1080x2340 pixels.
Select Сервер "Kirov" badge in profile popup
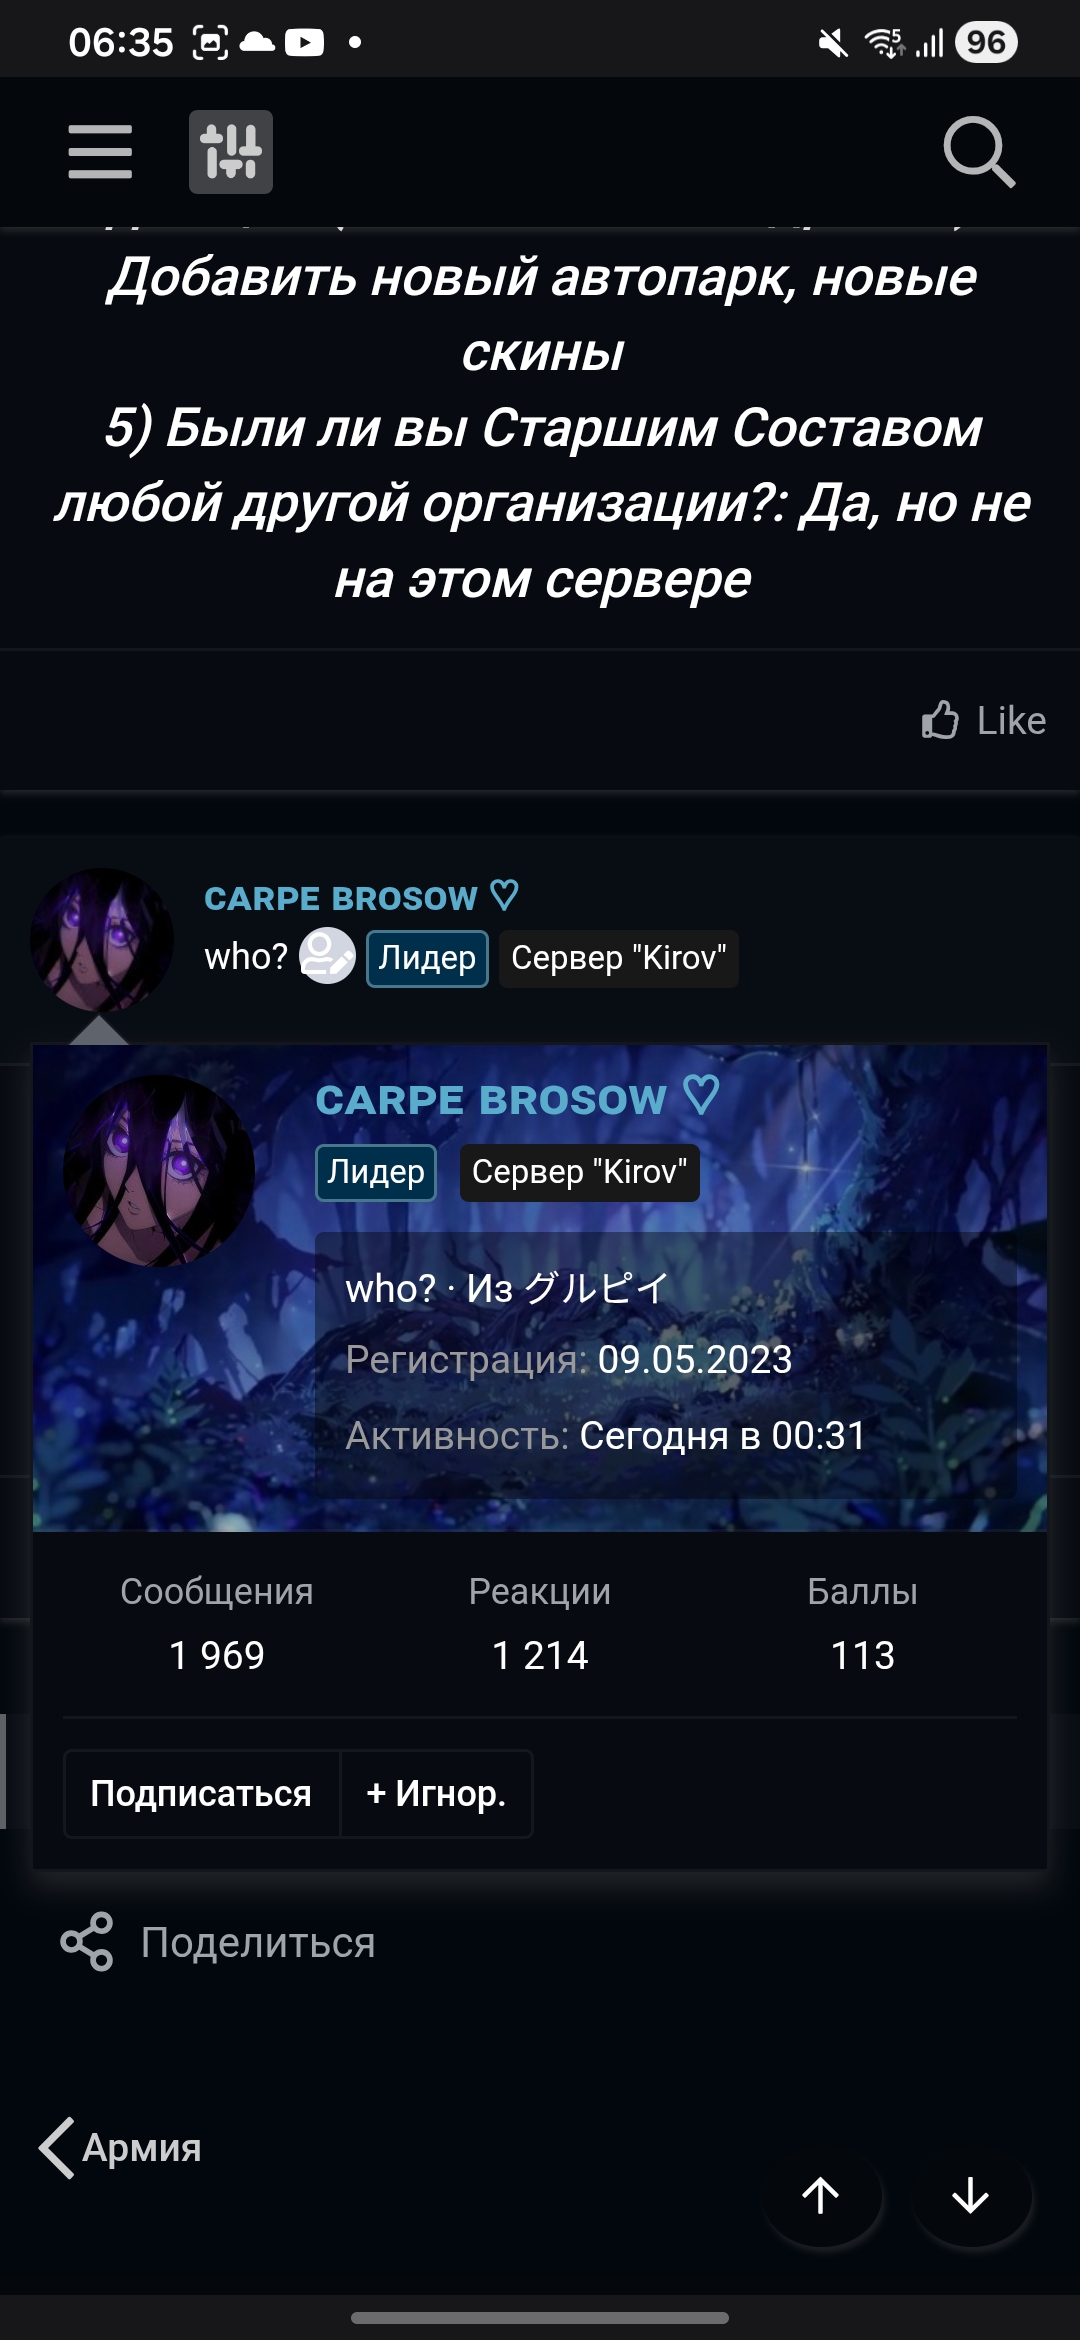[x=579, y=1172]
